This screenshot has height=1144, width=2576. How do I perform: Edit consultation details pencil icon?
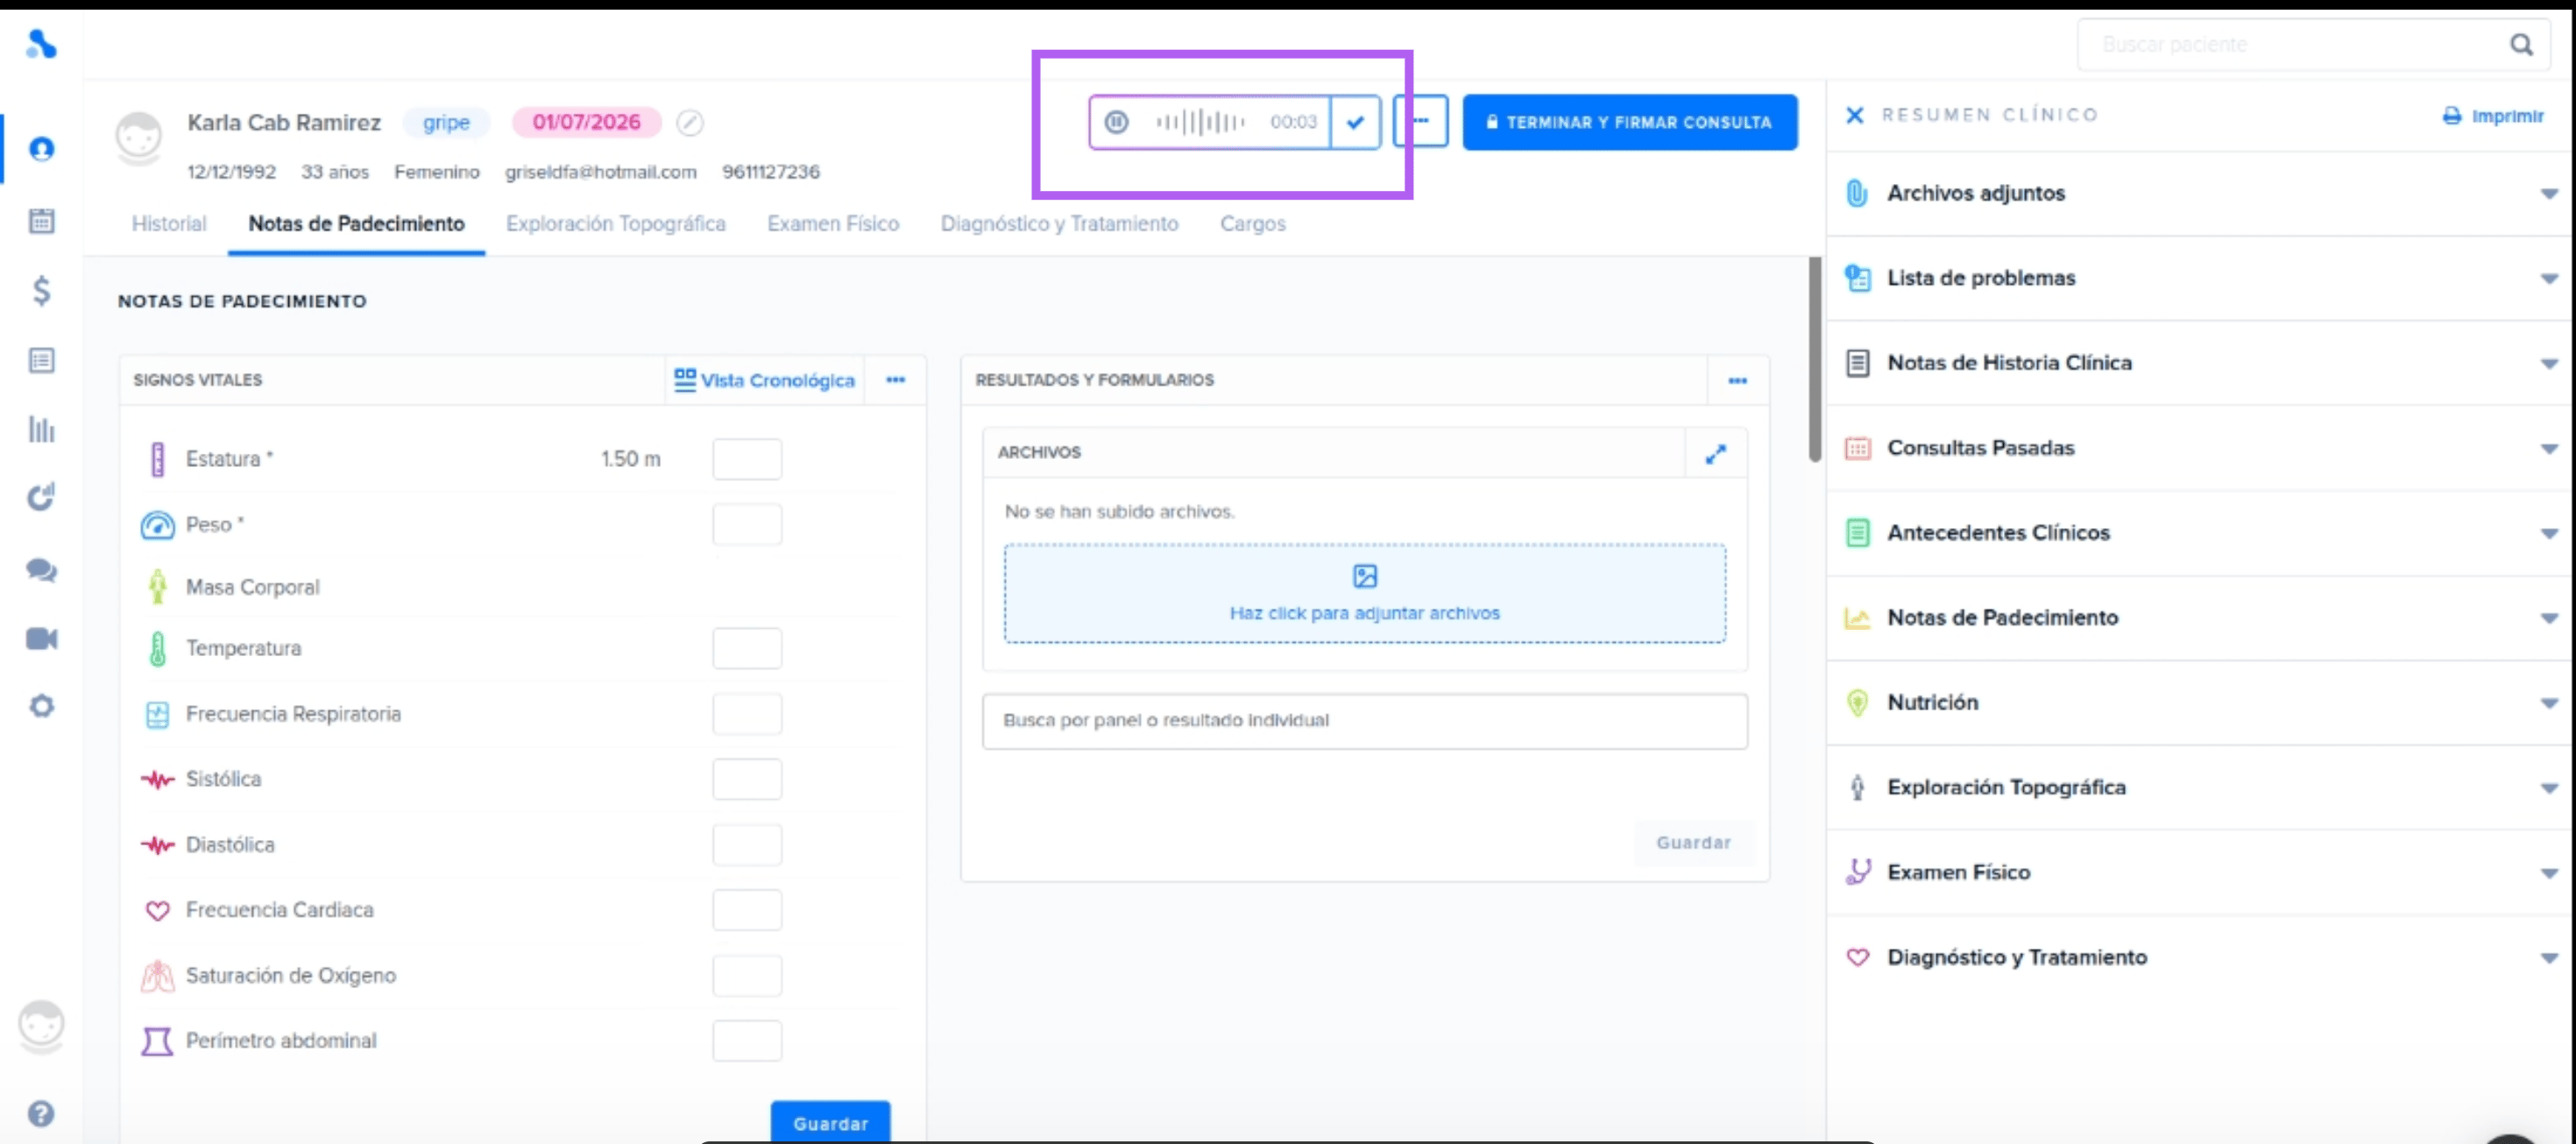690,122
